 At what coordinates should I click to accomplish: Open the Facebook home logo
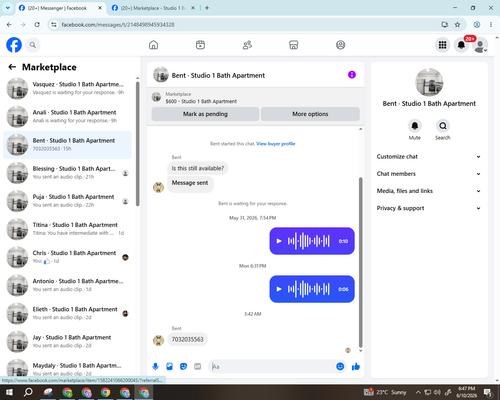[14, 45]
